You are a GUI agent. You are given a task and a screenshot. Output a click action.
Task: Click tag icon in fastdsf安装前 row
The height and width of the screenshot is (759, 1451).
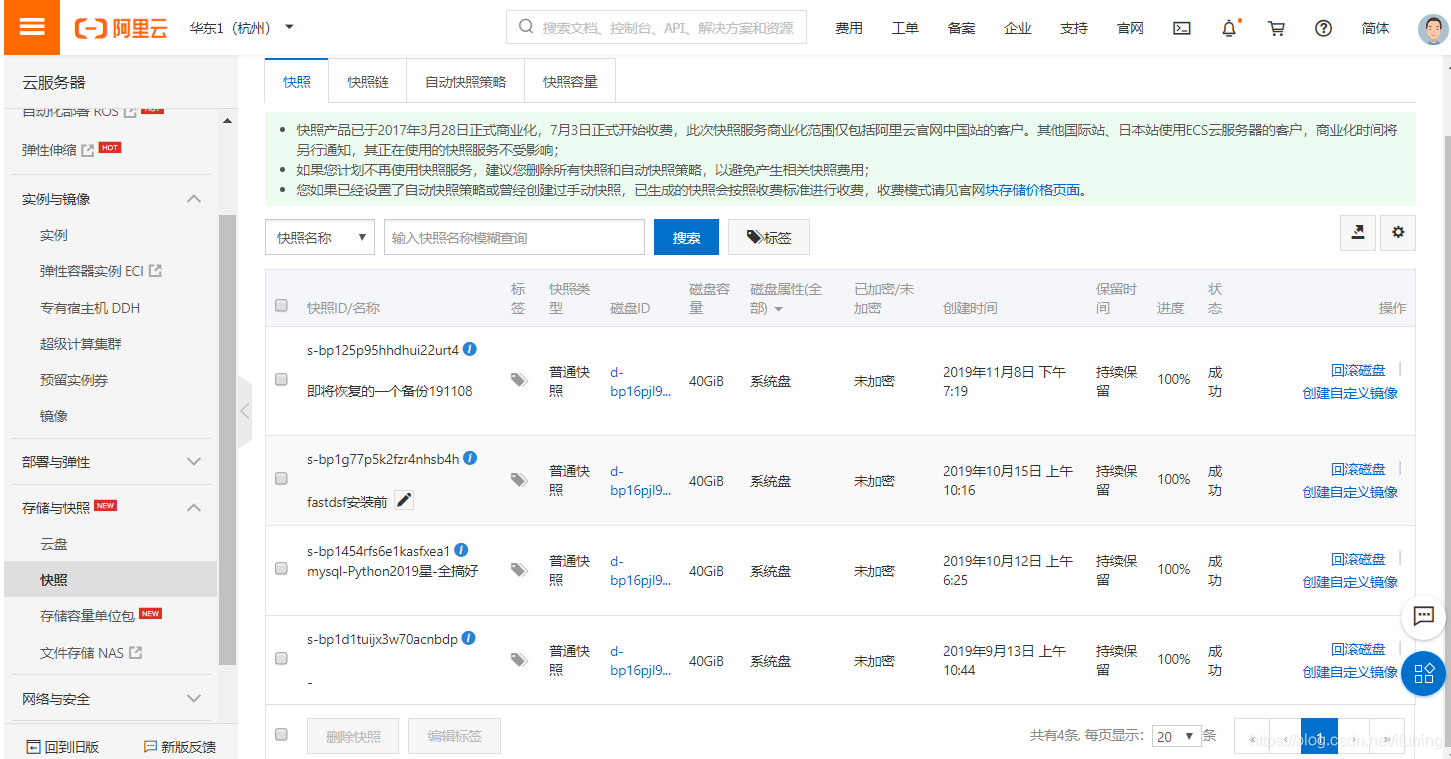click(x=519, y=480)
